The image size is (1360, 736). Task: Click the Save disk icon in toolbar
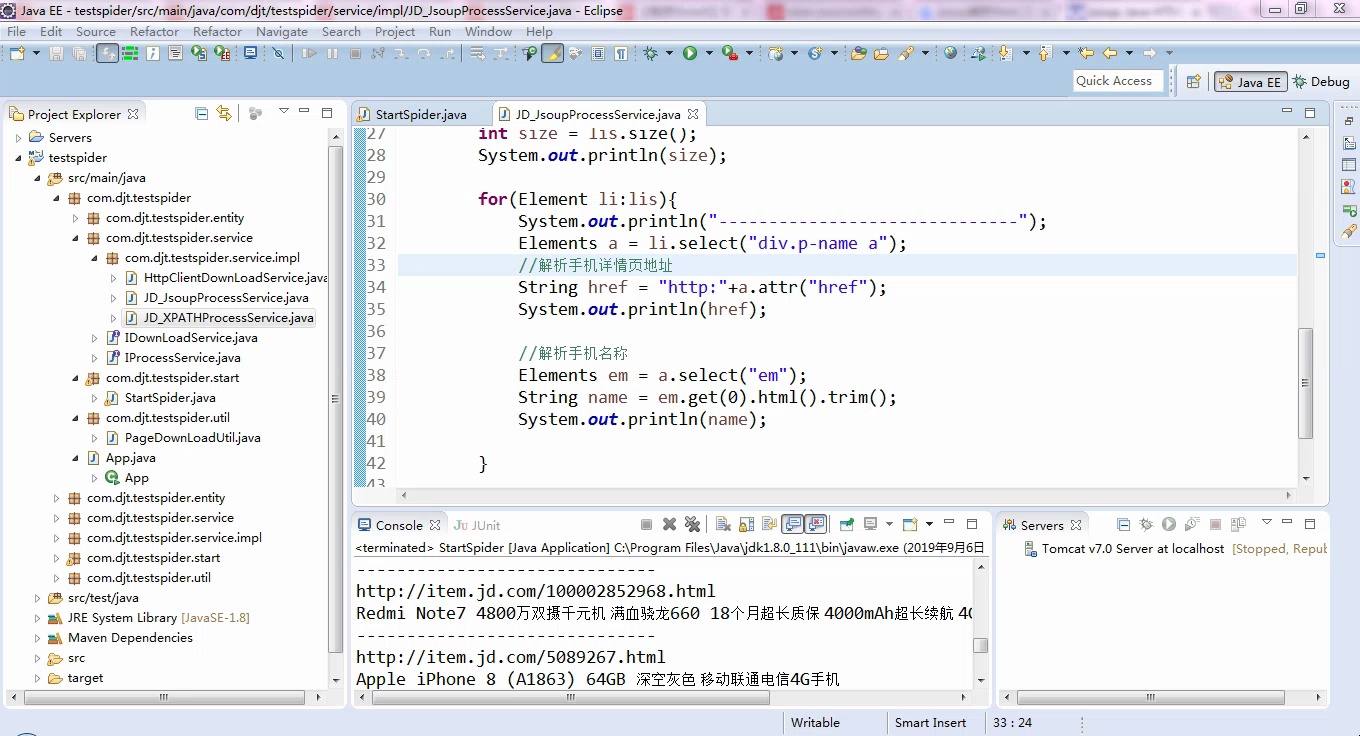coord(56,53)
